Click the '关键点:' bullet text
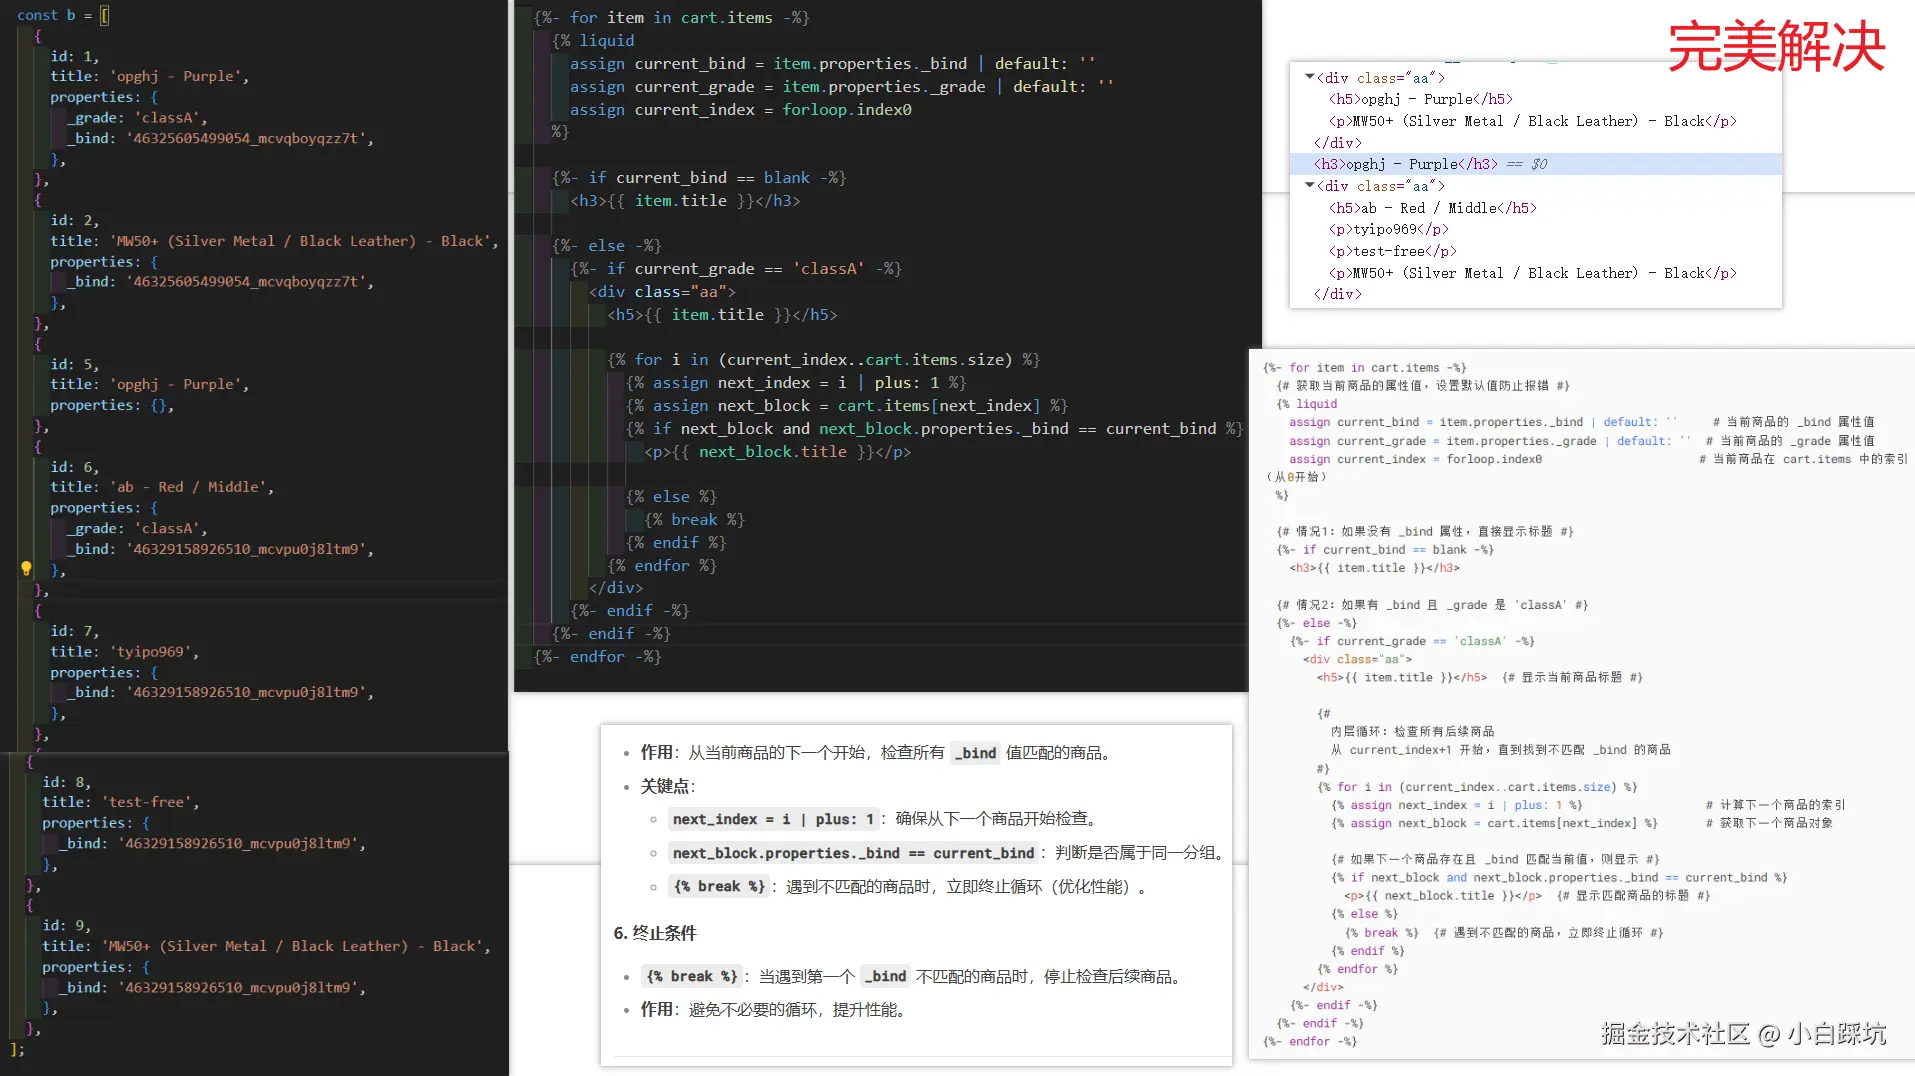 pyautogui.click(x=668, y=786)
